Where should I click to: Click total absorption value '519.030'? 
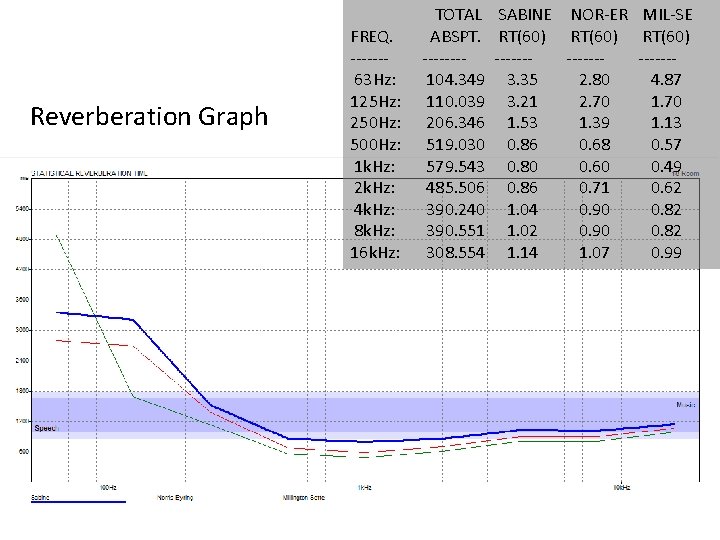pos(455,145)
